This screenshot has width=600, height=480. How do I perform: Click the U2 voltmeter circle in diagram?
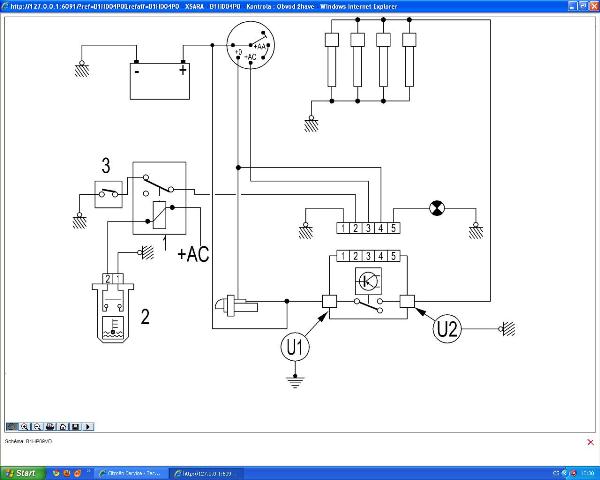click(448, 326)
